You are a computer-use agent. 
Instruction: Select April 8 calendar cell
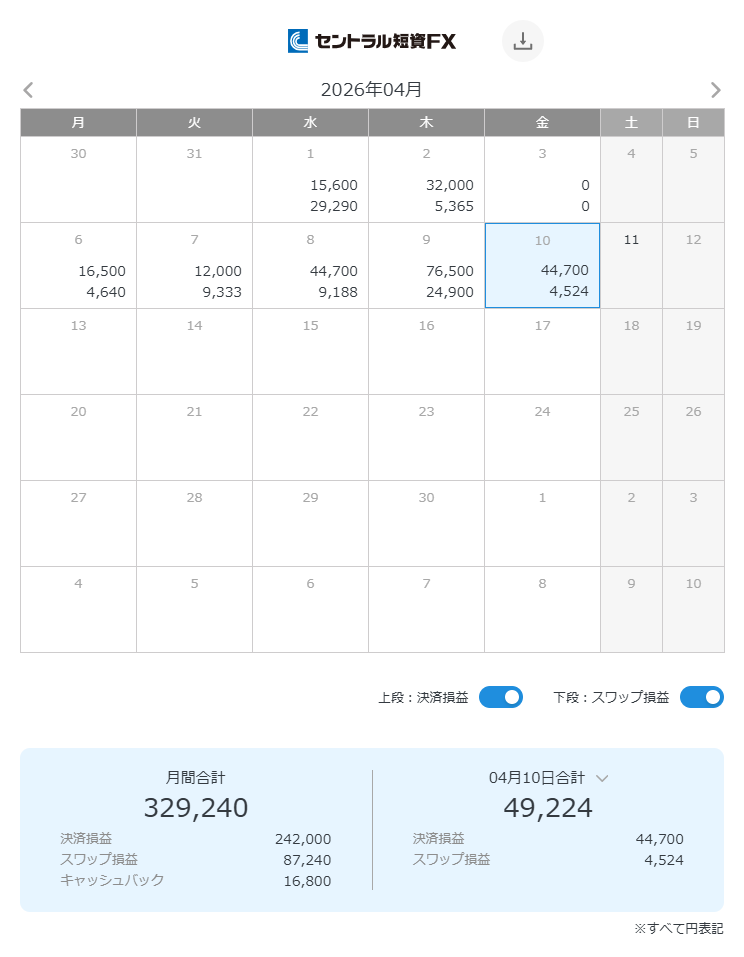pyautogui.click(x=310, y=266)
